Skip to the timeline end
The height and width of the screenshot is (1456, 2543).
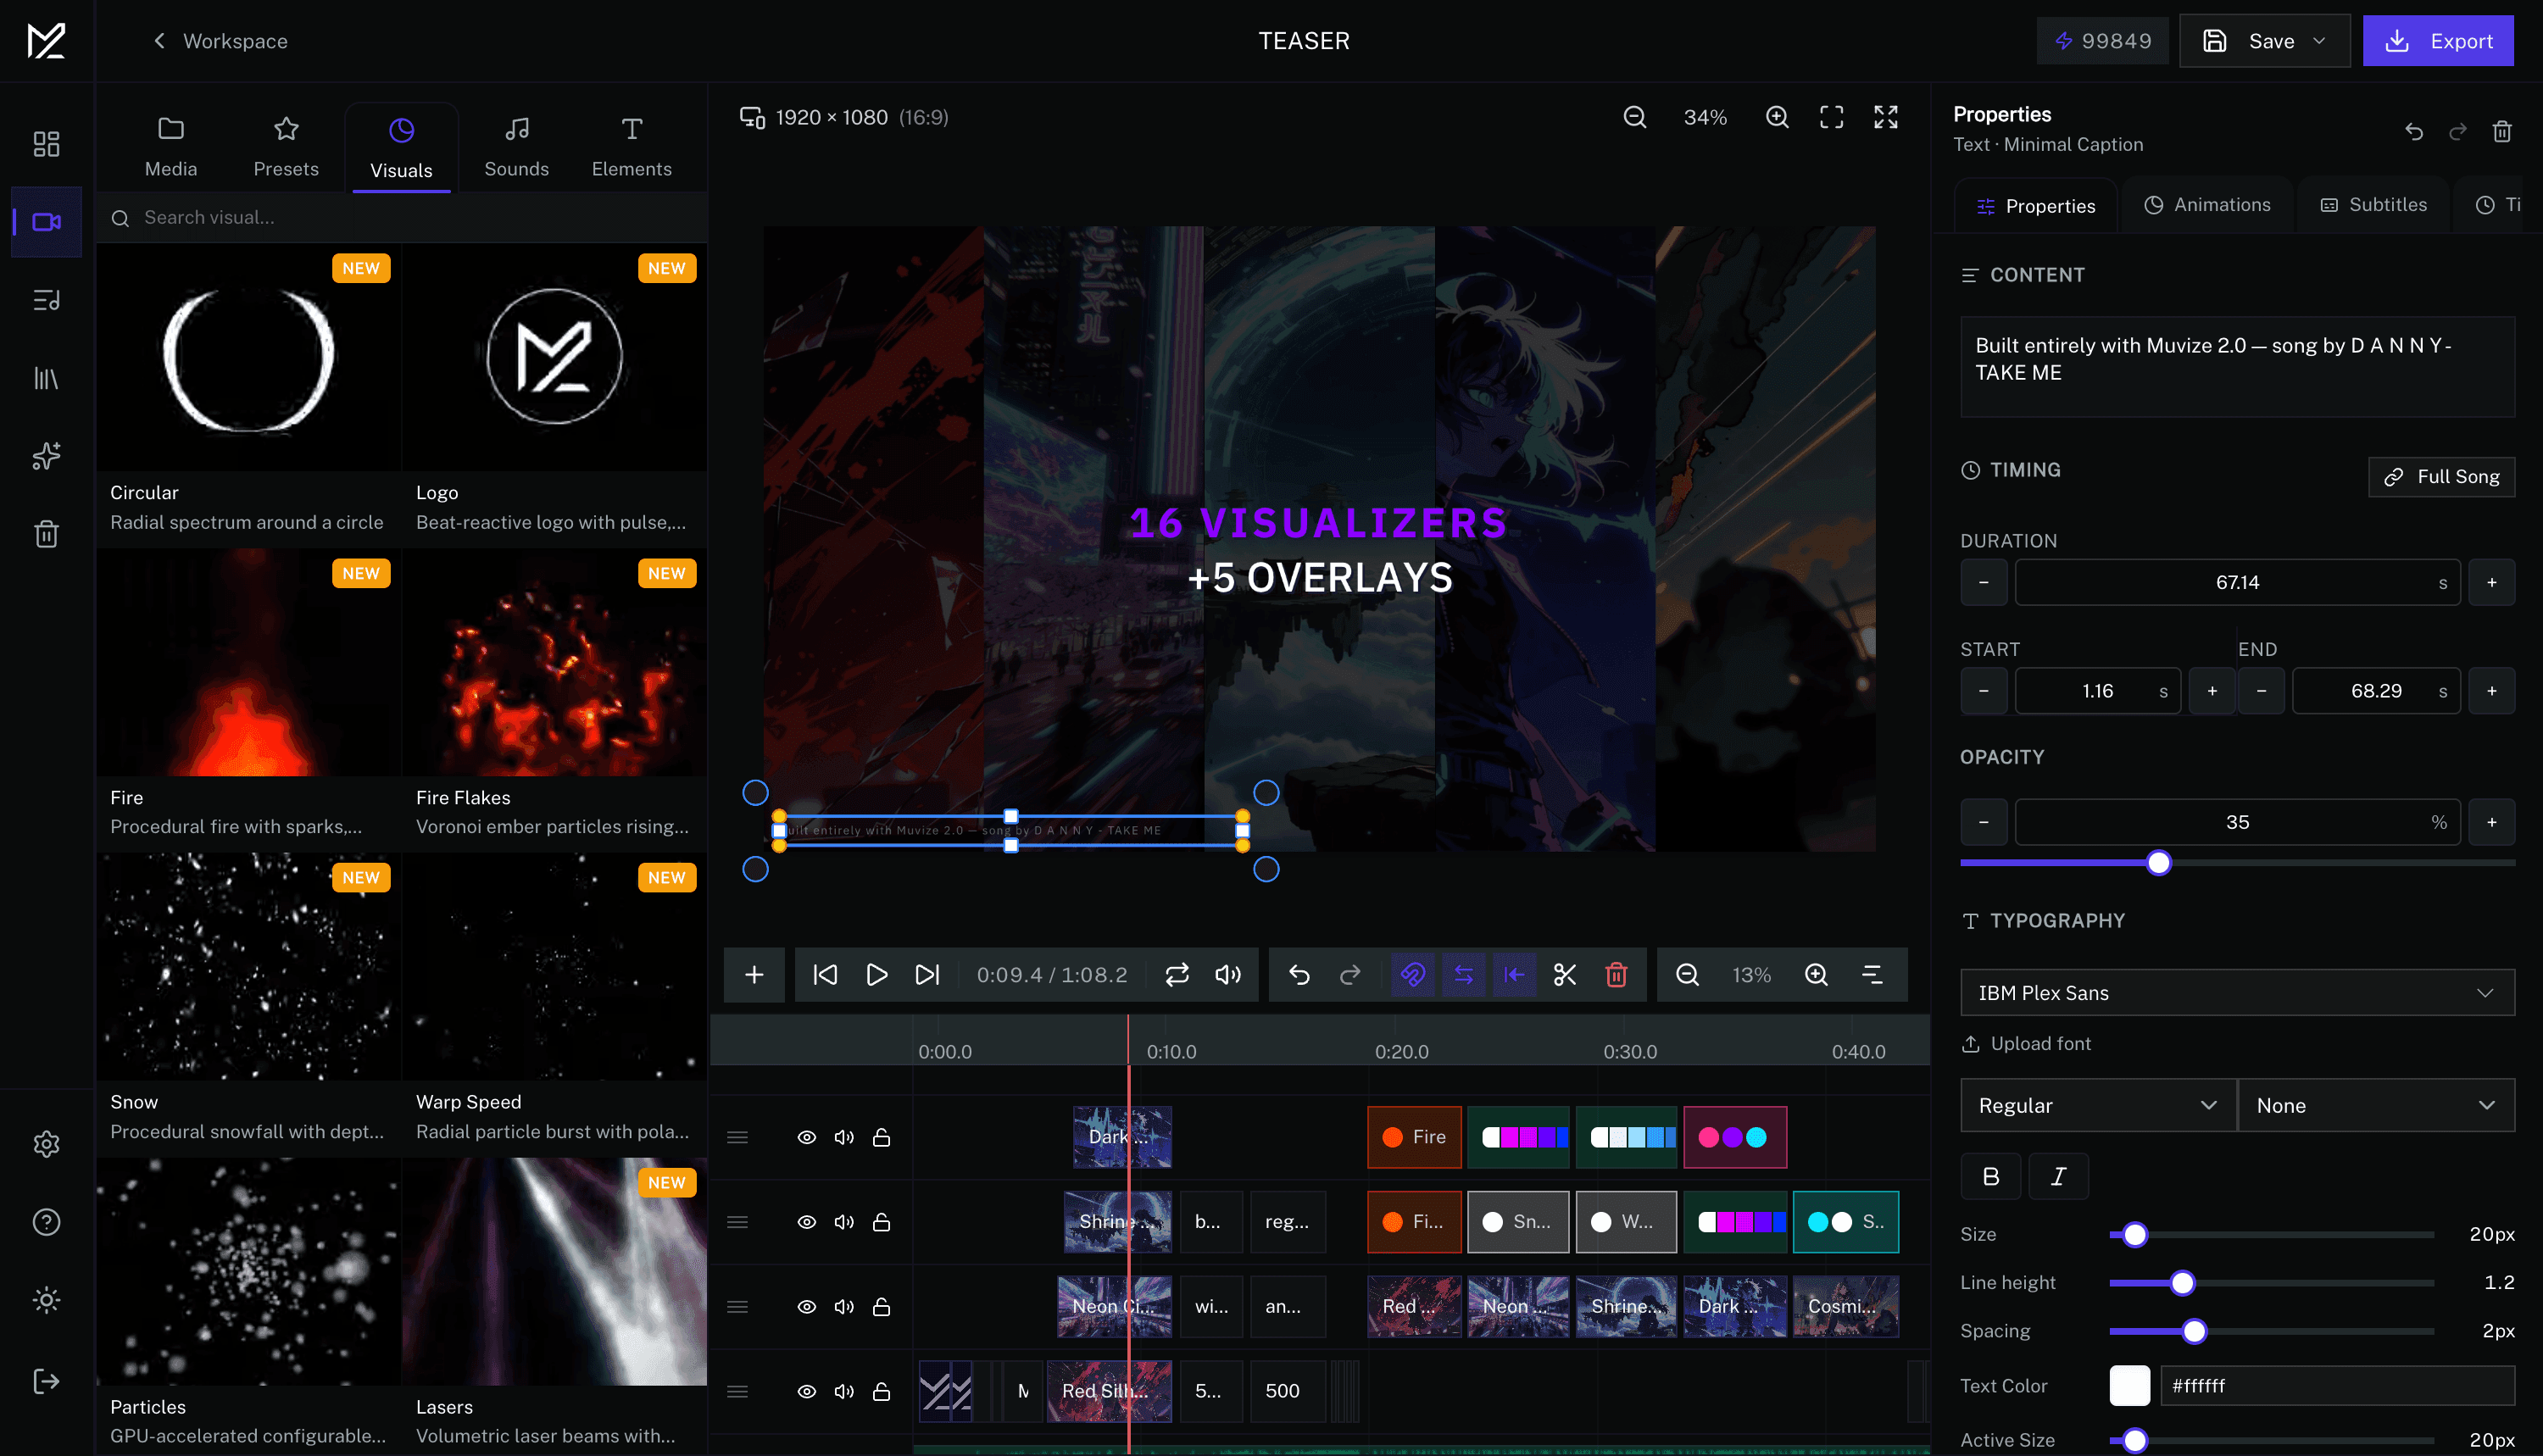927,974
